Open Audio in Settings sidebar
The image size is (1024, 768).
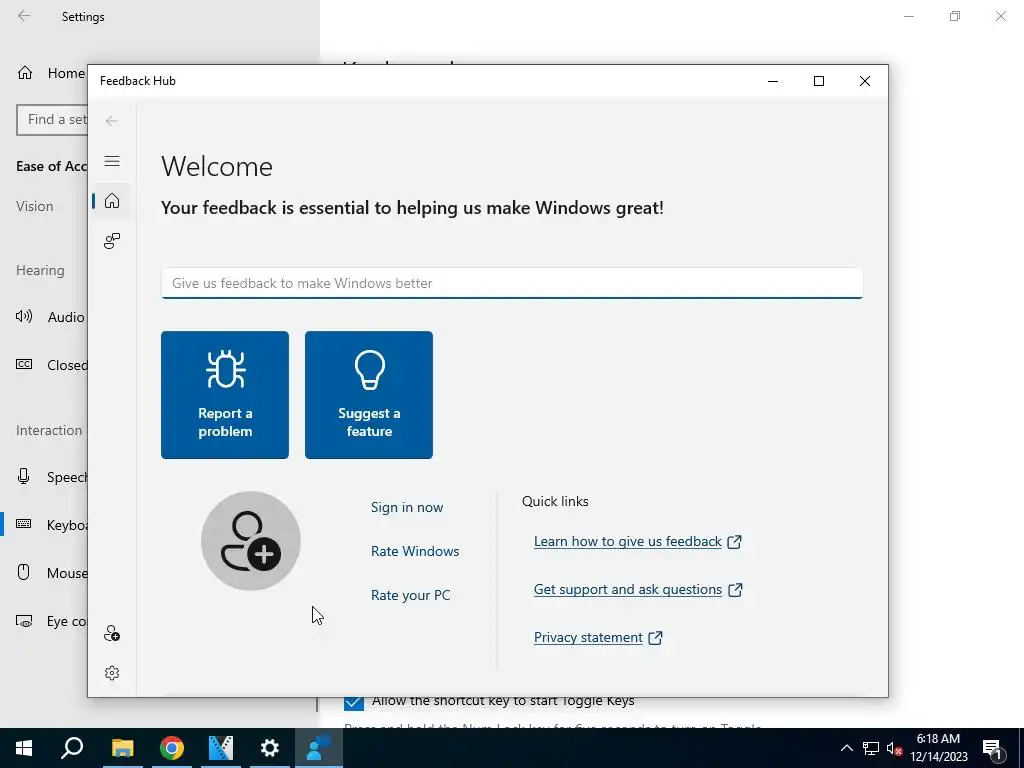[51, 317]
